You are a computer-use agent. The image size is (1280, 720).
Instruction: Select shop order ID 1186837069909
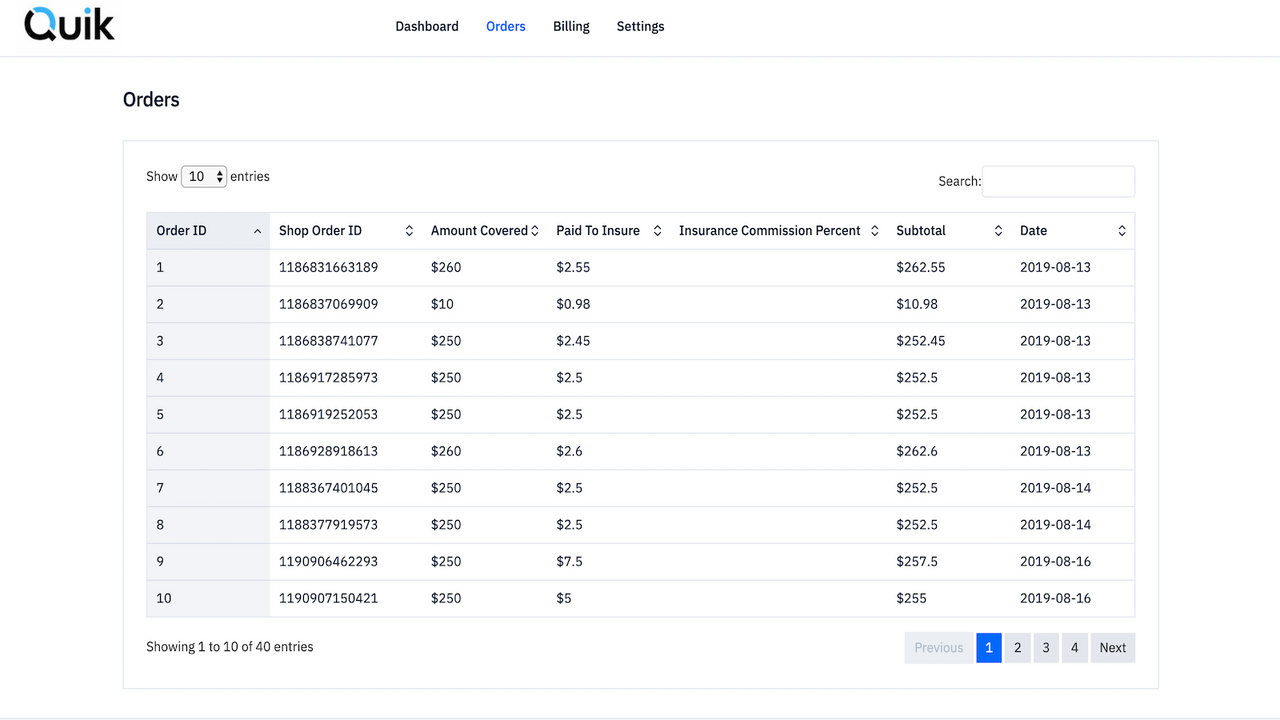coord(328,304)
